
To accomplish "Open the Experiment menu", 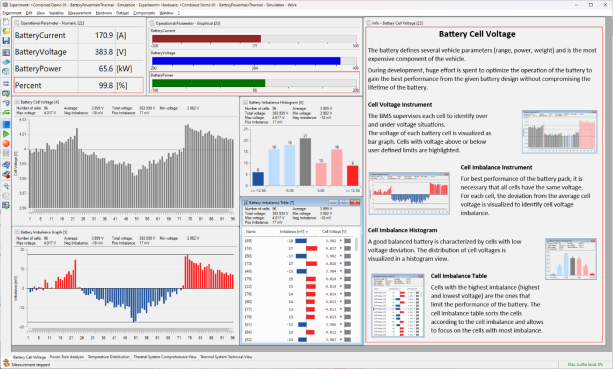I will point(12,13).
